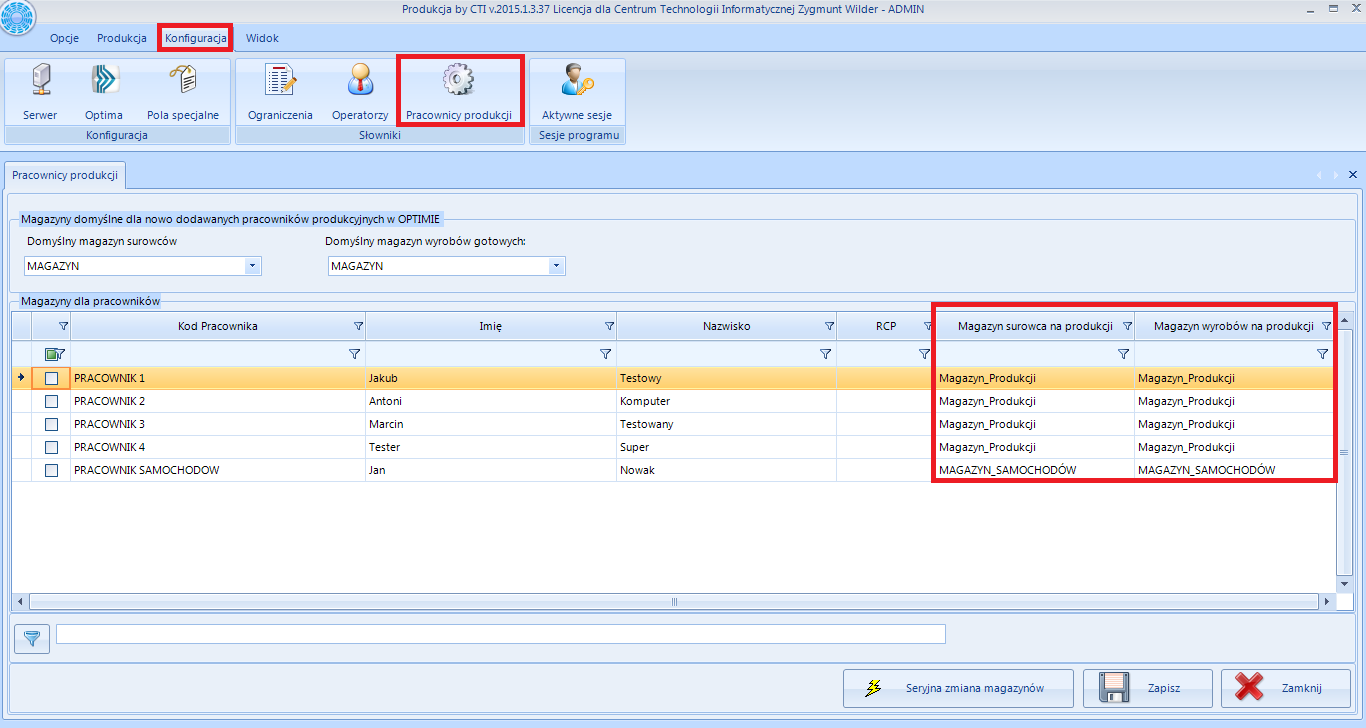Viewport: 1366px width, 728px height.
Task: Sort by Kod Pracownika column header
Action: (218, 326)
